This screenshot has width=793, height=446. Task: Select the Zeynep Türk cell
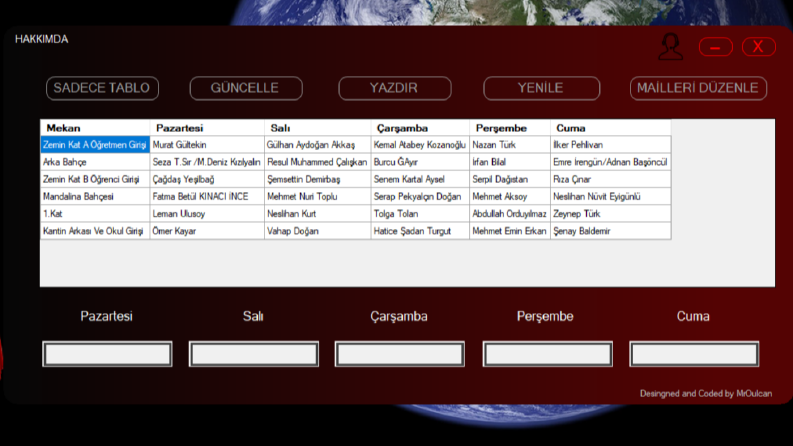611,213
